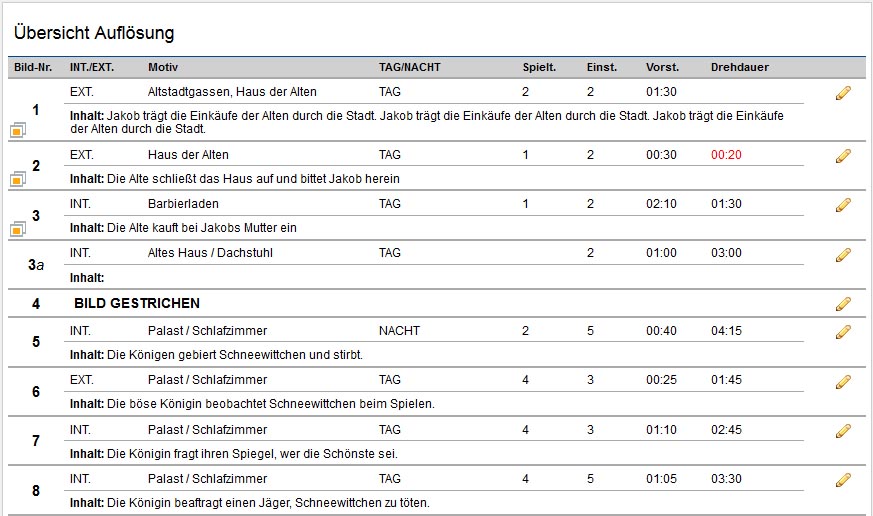Expand the orange stack icon under Bild 2
The image size is (873, 516).
[18, 179]
